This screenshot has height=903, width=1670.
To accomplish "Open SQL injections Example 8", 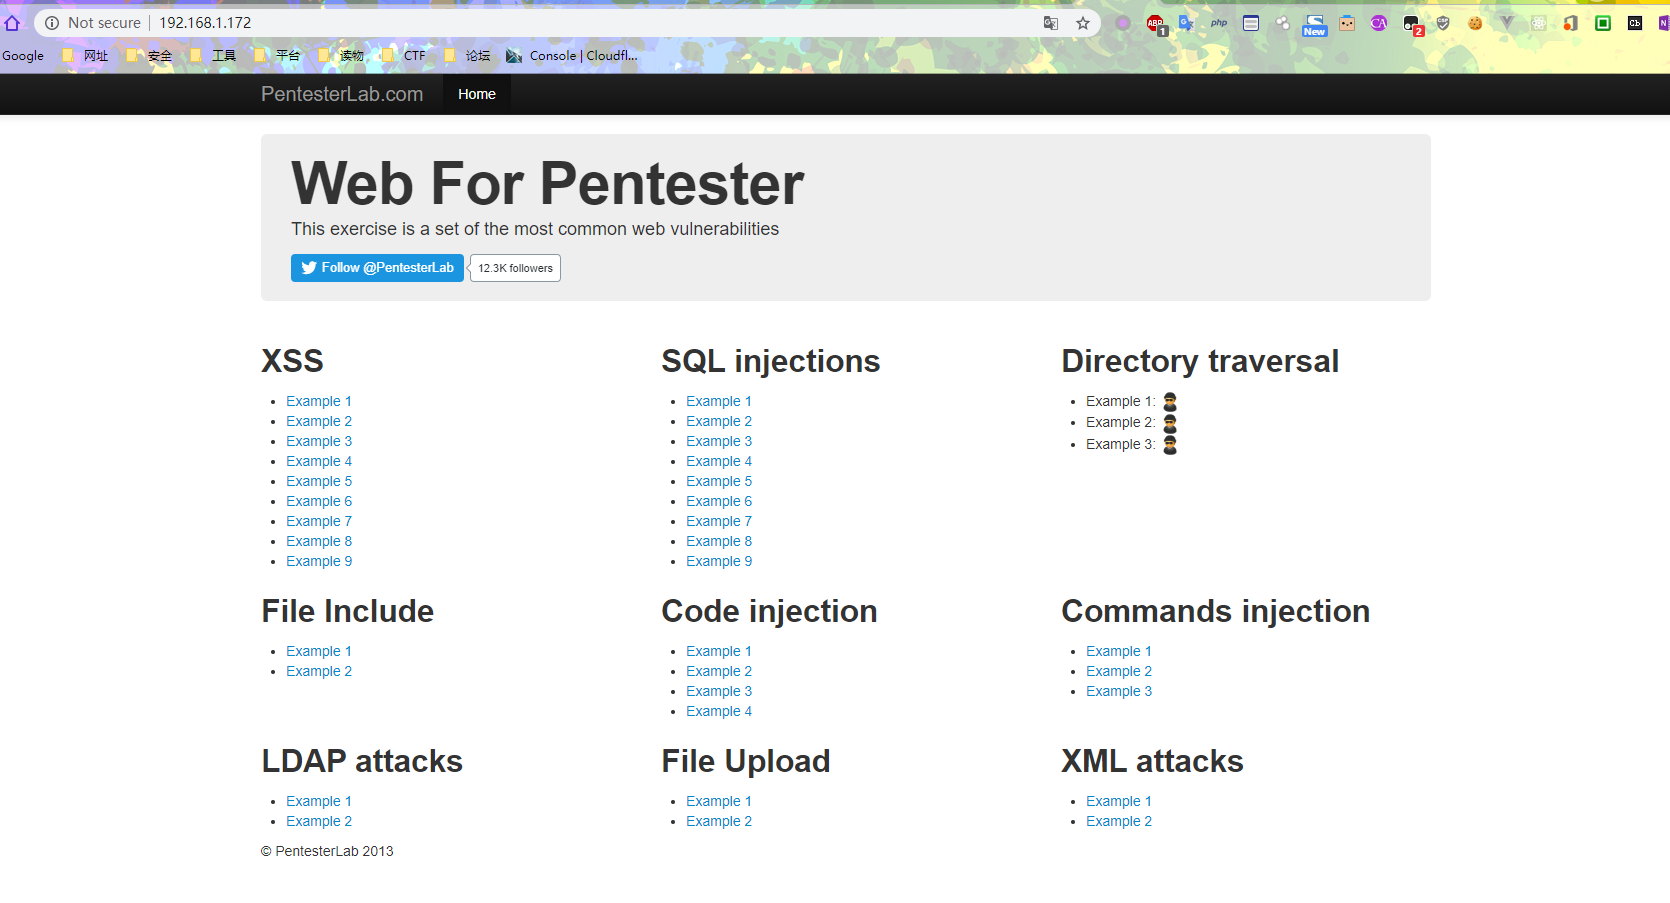I will point(719,541).
